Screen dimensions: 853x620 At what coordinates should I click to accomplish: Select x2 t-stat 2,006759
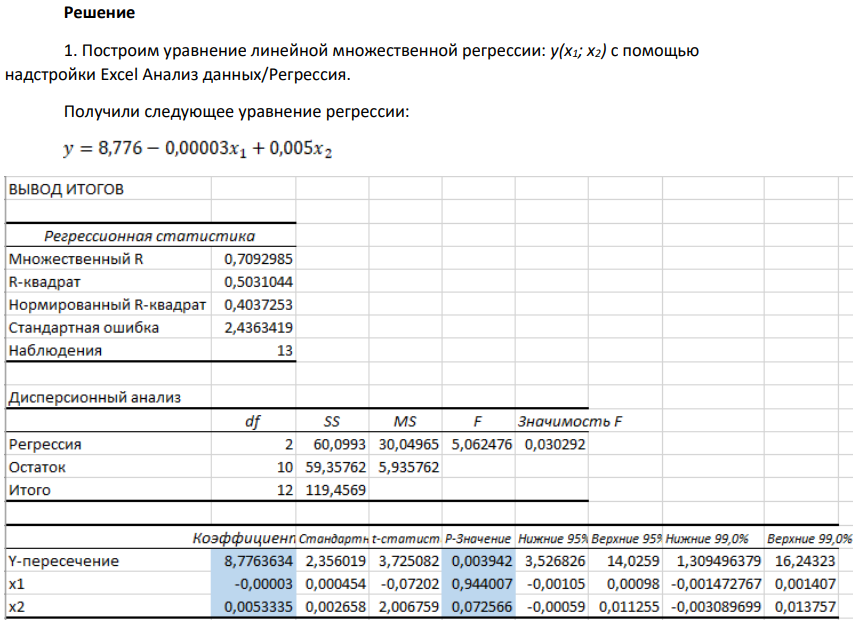409,606
